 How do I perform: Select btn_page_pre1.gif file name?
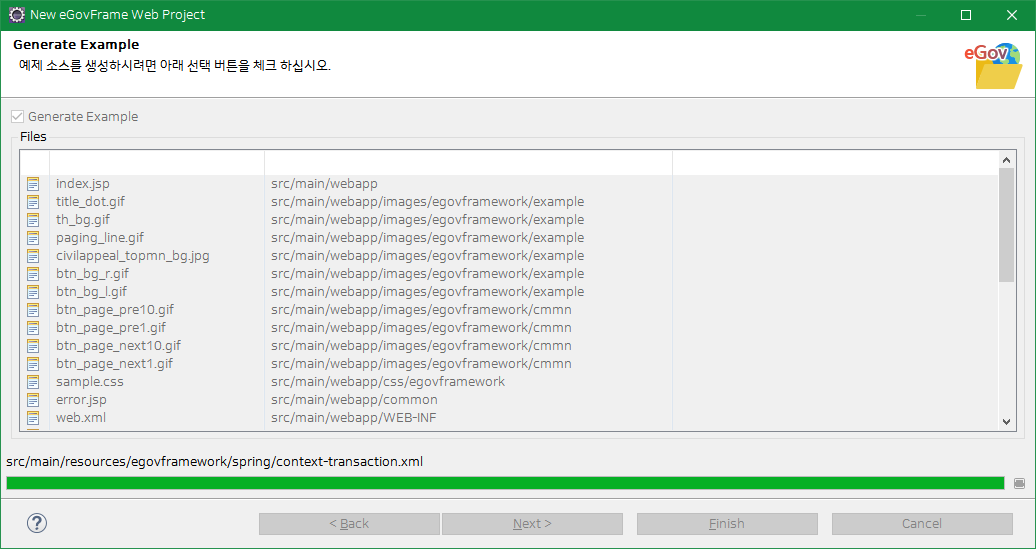(111, 328)
